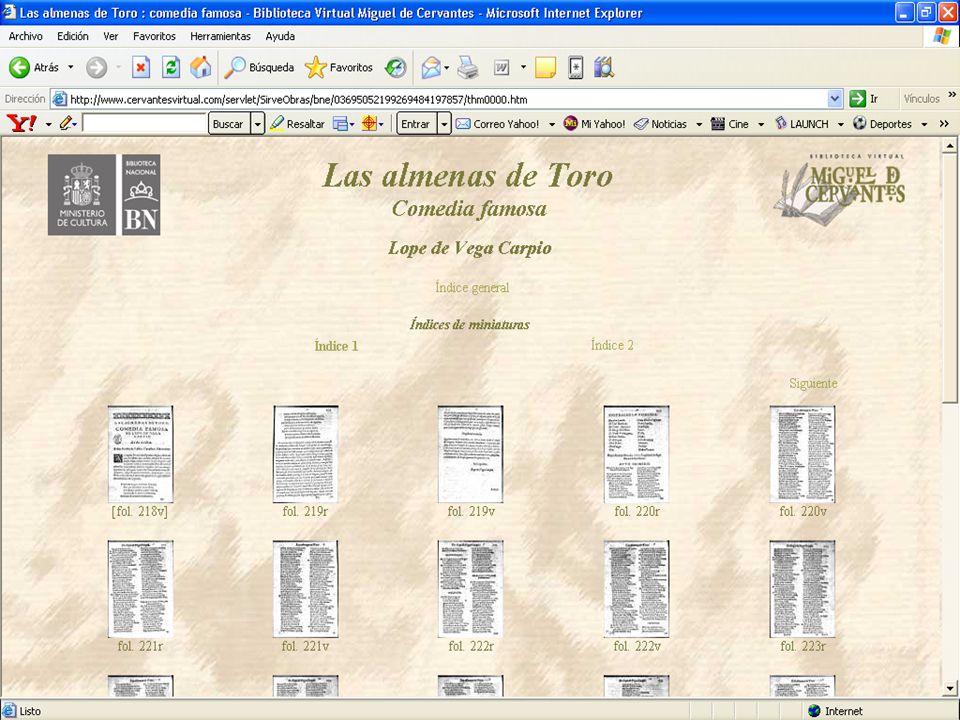The image size is (960, 720).
Task: Click the fol. 223r caption link
Action: tap(803, 646)
